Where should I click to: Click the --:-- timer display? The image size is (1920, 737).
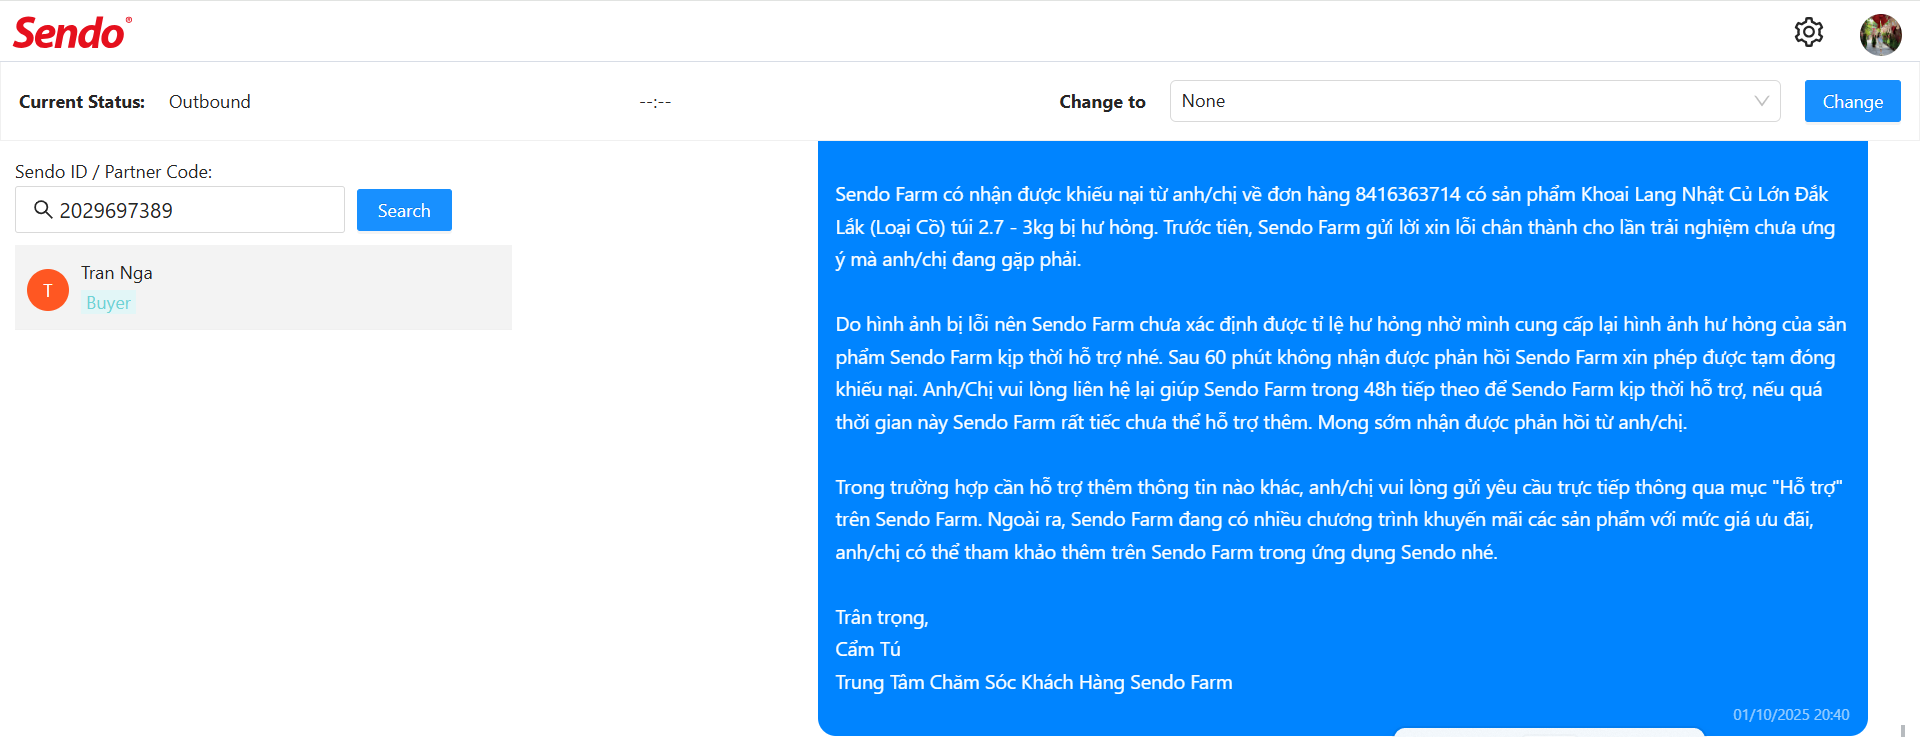(655, 102)
